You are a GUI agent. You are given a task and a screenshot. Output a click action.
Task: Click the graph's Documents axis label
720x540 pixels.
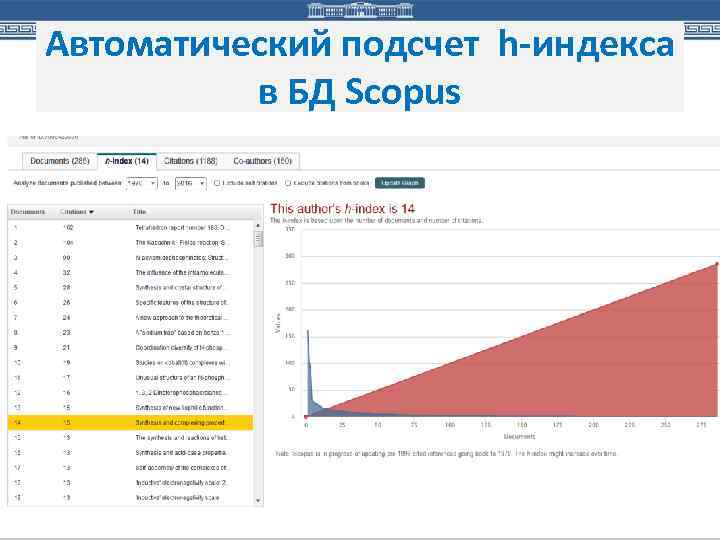[519, 437]
